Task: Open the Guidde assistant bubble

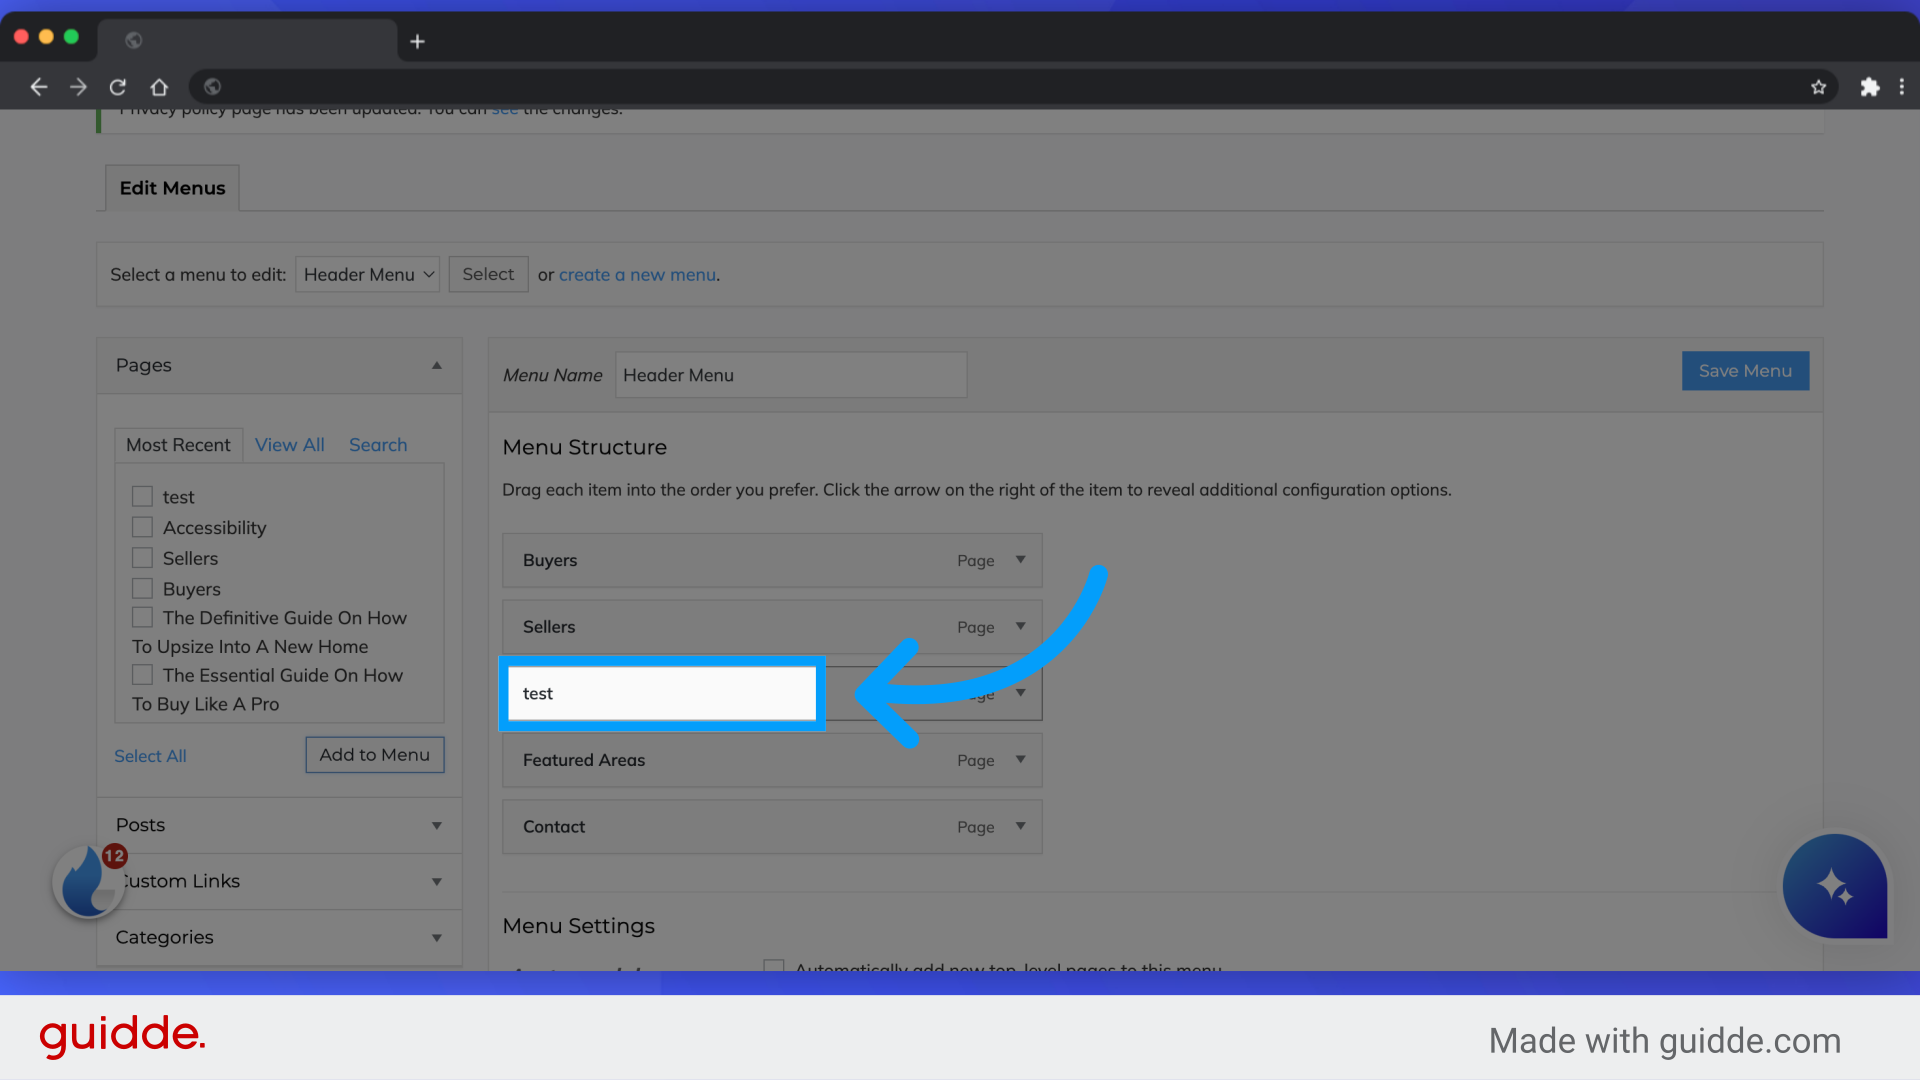Action: (x=1835, y=887)
